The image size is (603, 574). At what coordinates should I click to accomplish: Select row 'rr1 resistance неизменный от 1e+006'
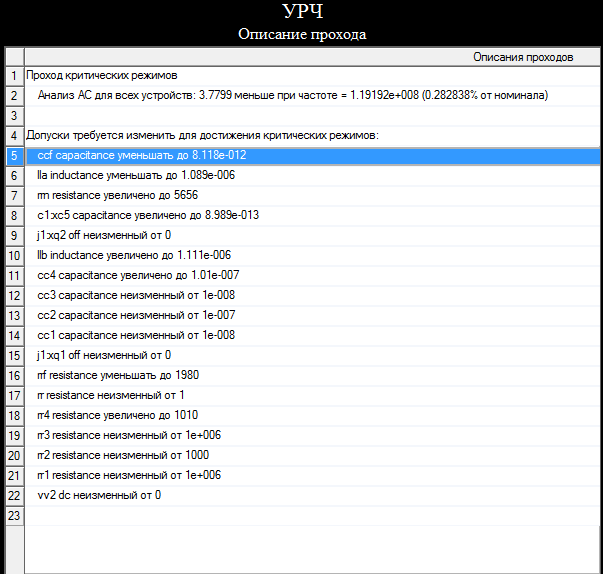(x=312, y=475)
